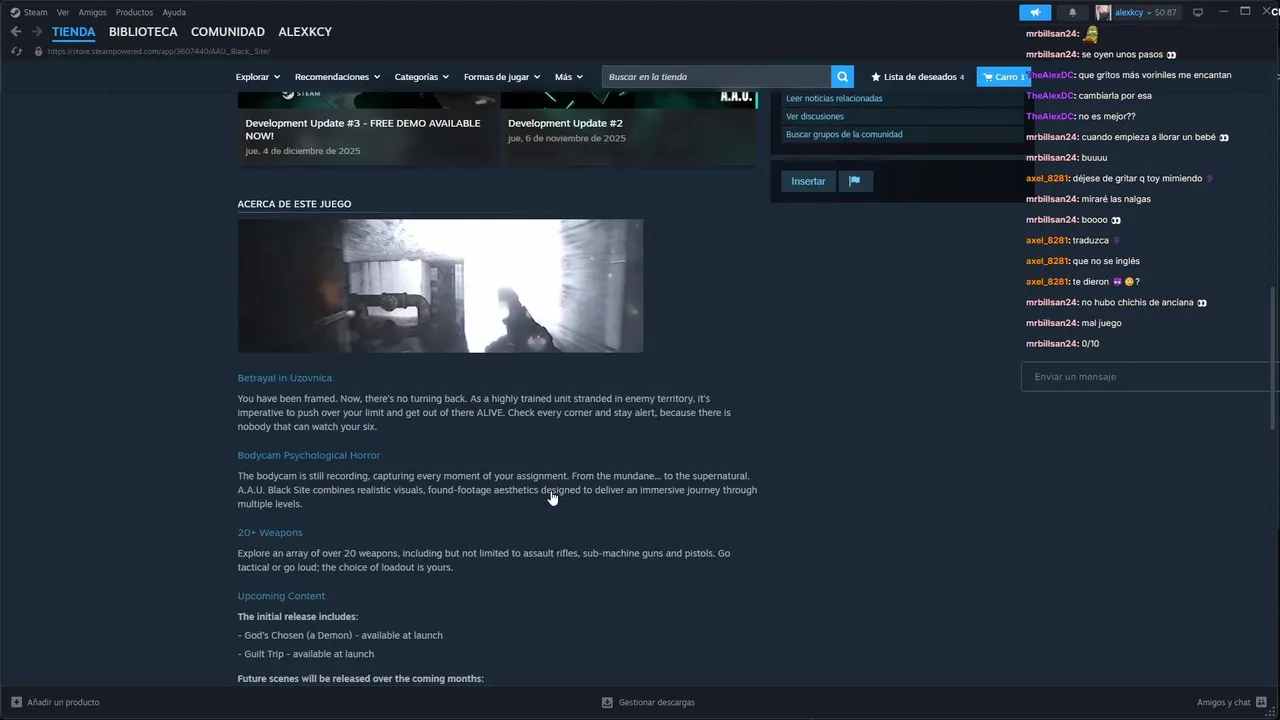Click chat message 'traduzca'
Screen dimensions: 1280x720
pyautogui.click(x=1091, y=240)
